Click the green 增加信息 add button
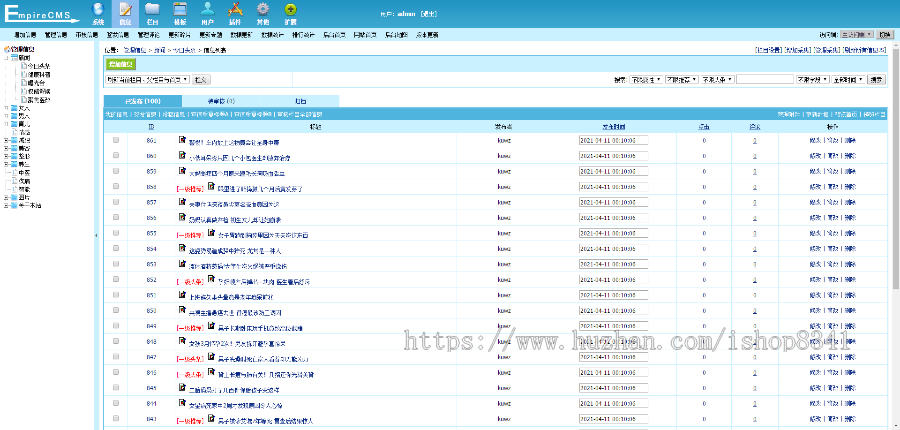The image size is (900, 430). (120, 63)
